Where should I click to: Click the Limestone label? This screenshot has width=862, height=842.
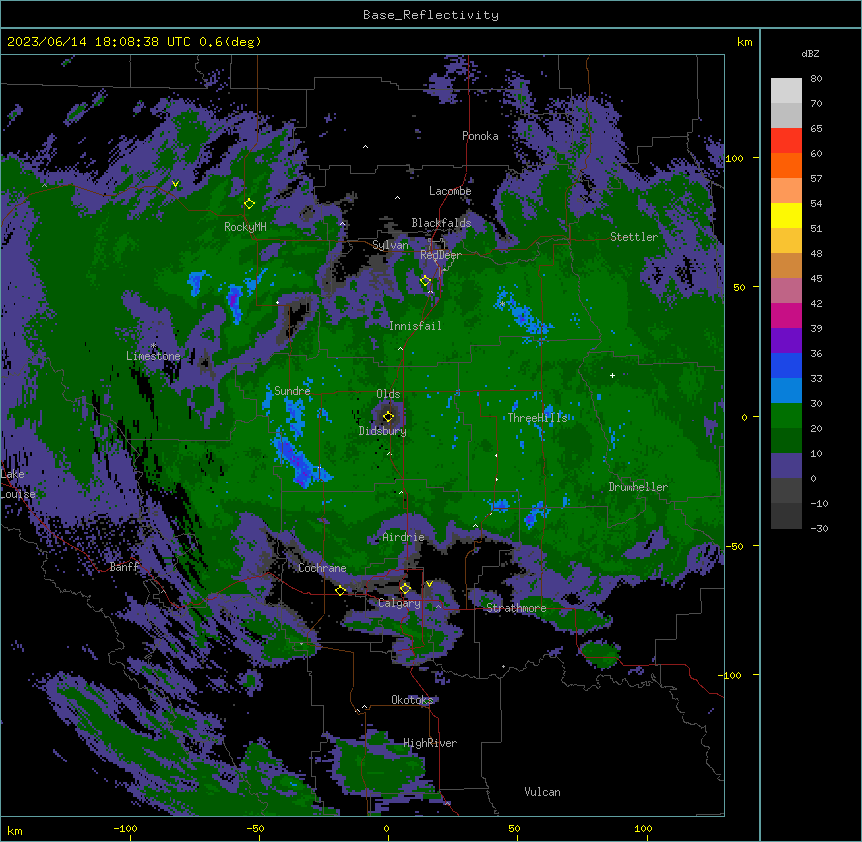[x=153, y=356]
